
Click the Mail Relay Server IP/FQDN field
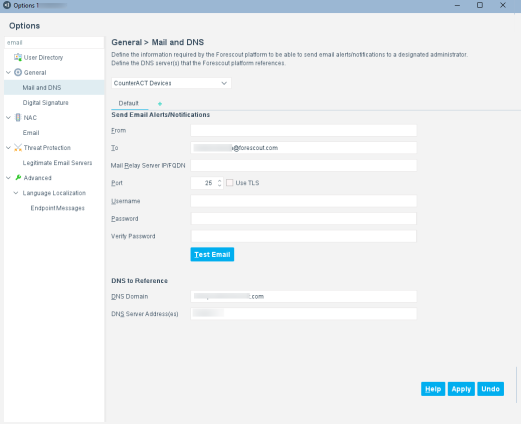(x=303, y=165)
